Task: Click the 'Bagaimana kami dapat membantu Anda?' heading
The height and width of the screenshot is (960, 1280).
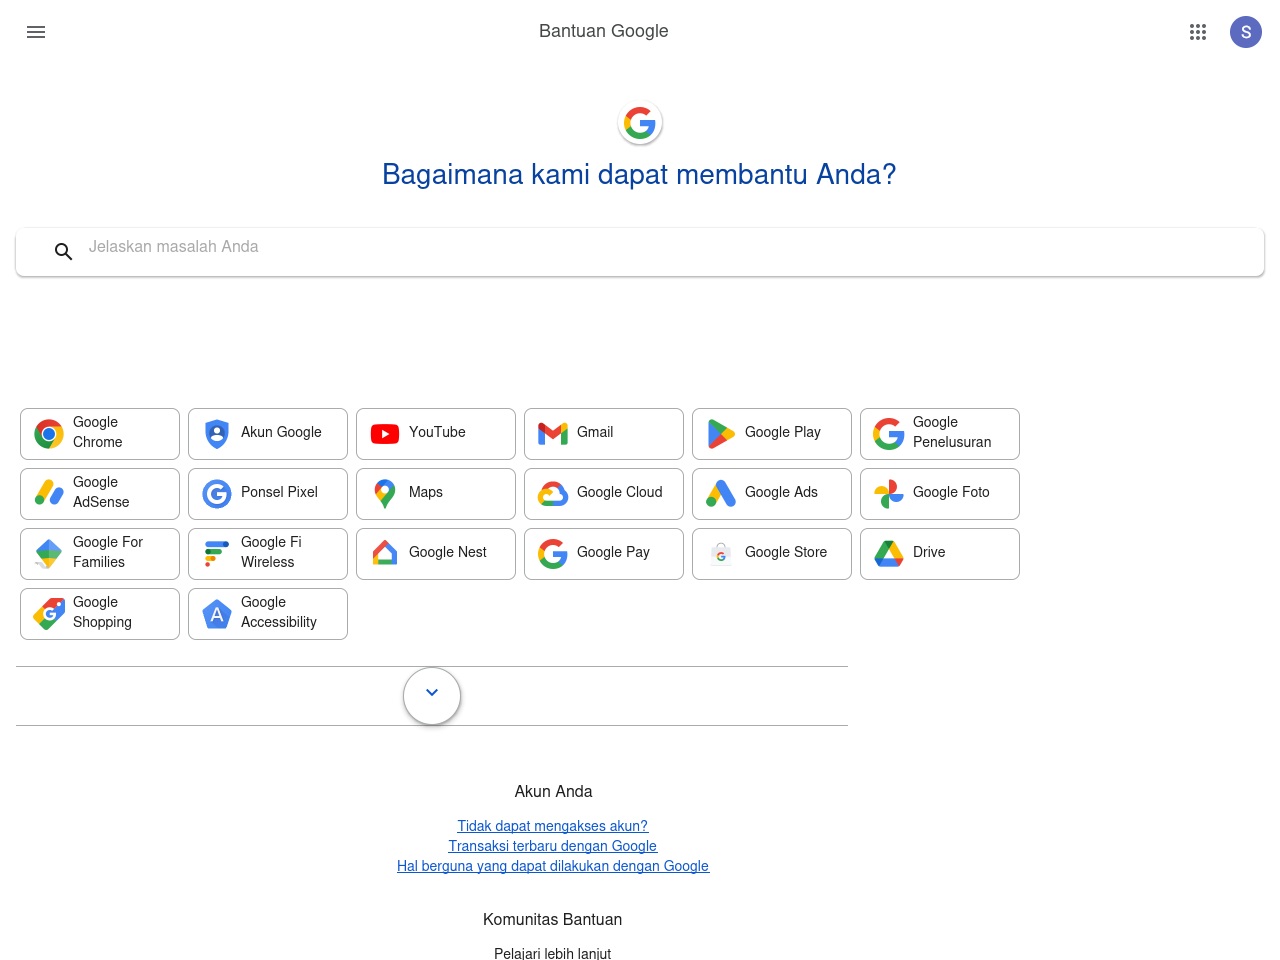Action: (x=639, y=174)
